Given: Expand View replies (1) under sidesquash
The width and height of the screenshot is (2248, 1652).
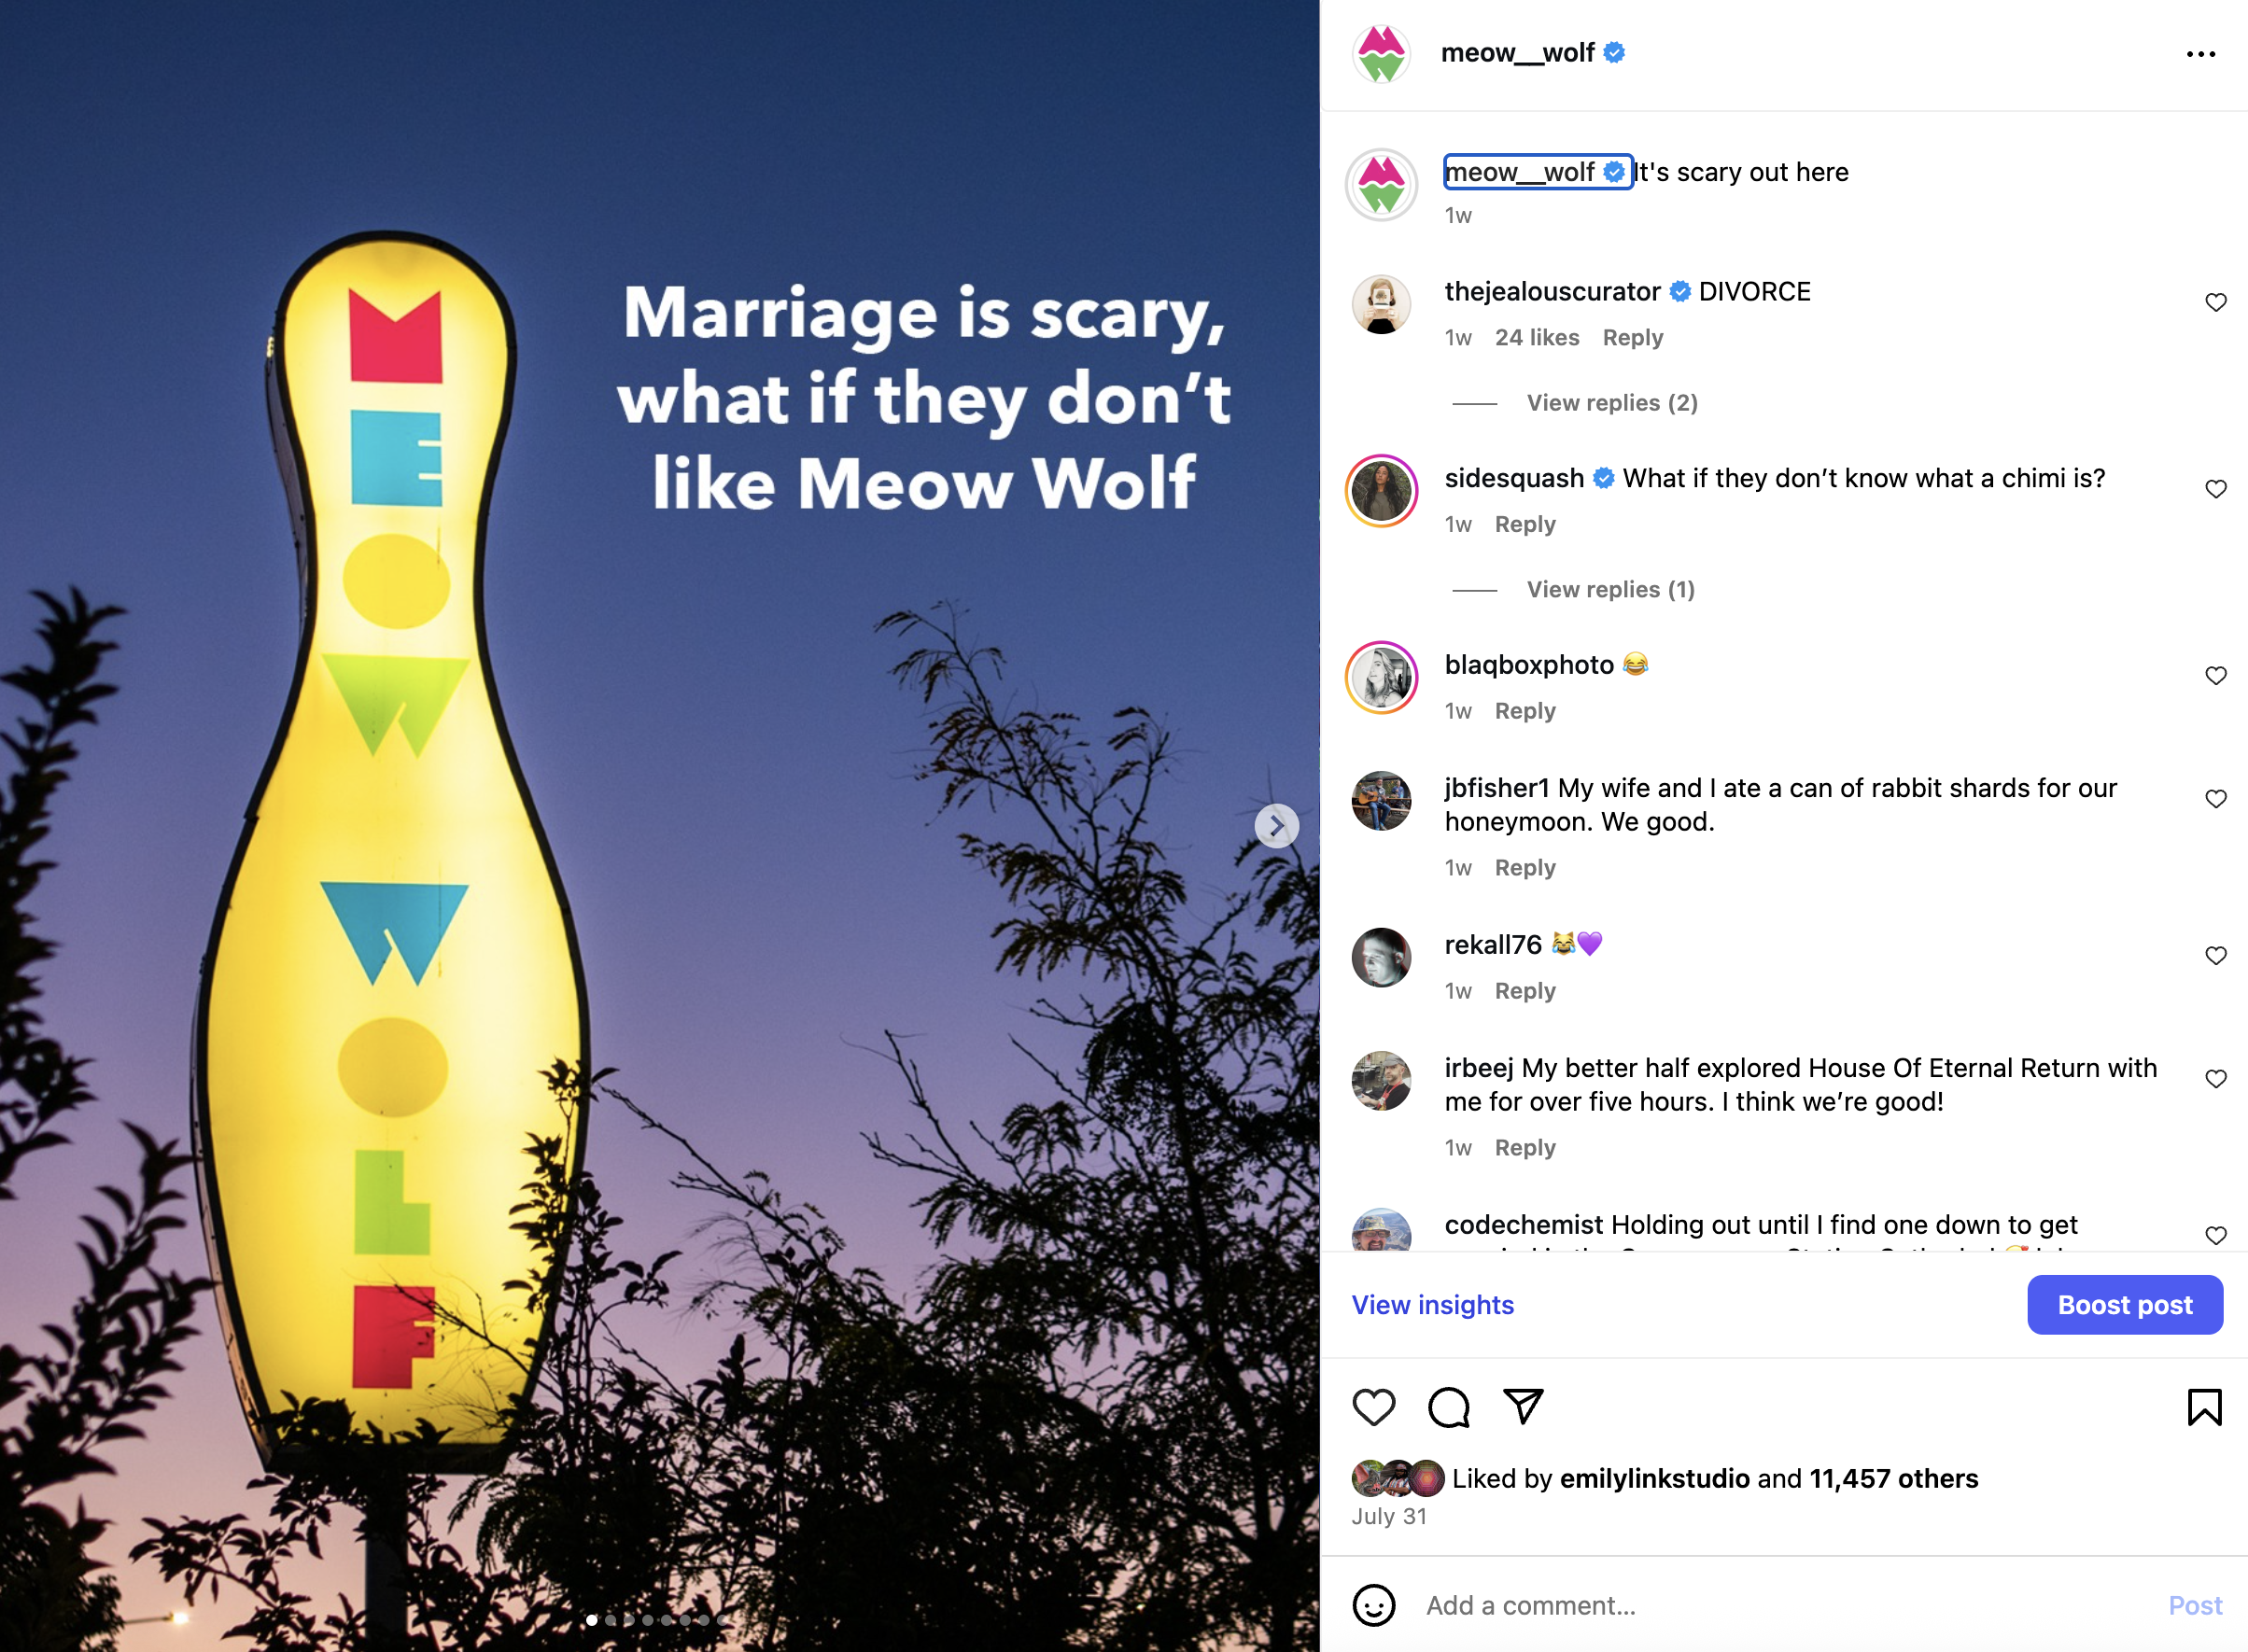Looking at the screenshot, I should point(1610,590).
